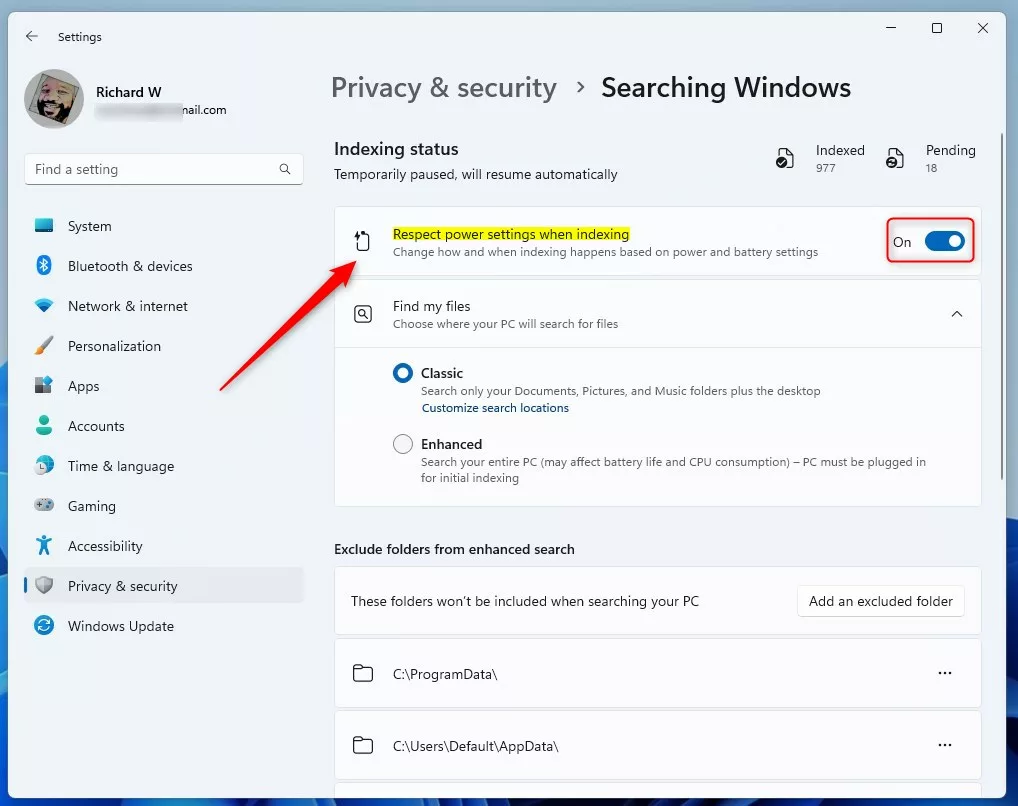This screenshot has width=1018, height=806.
Task: Click the Accounts person icon
Action: click(44, 425)
